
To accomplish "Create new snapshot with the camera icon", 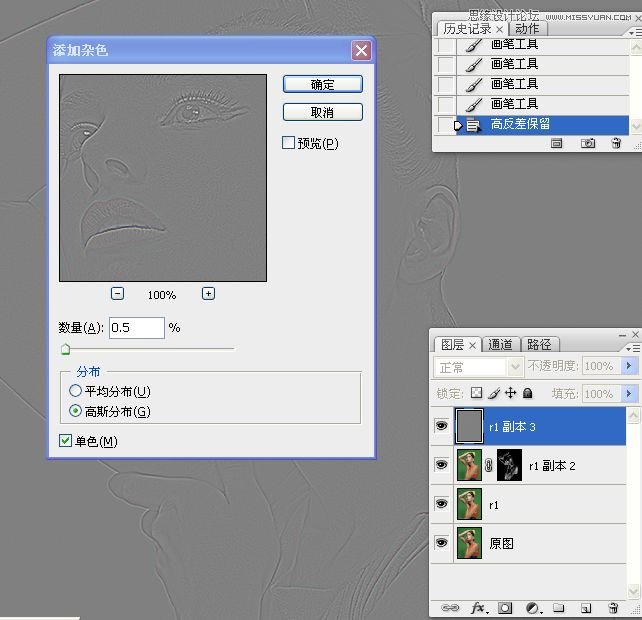I will (588, 144).
